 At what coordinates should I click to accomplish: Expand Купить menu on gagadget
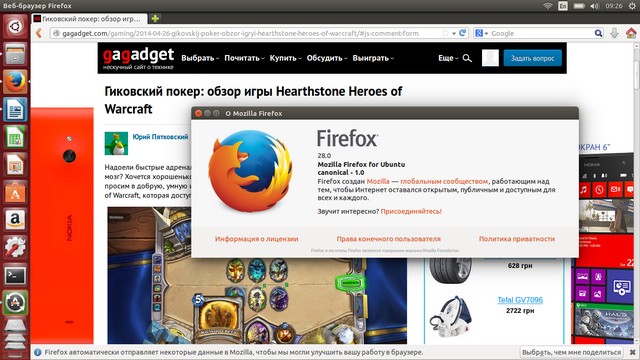[x=285, y=58]
